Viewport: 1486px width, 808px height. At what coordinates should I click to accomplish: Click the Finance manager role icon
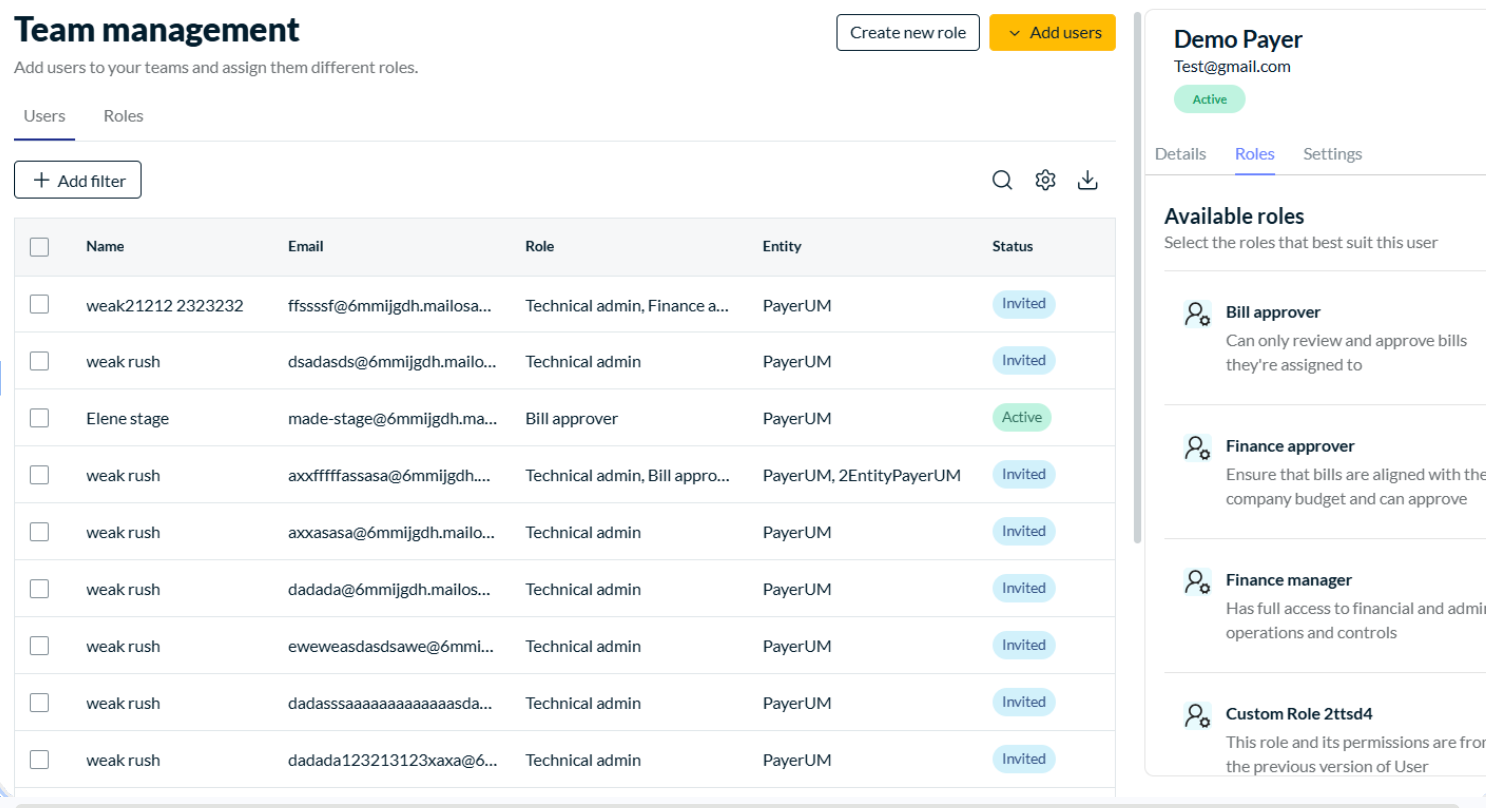click(x=1197, y=581)
